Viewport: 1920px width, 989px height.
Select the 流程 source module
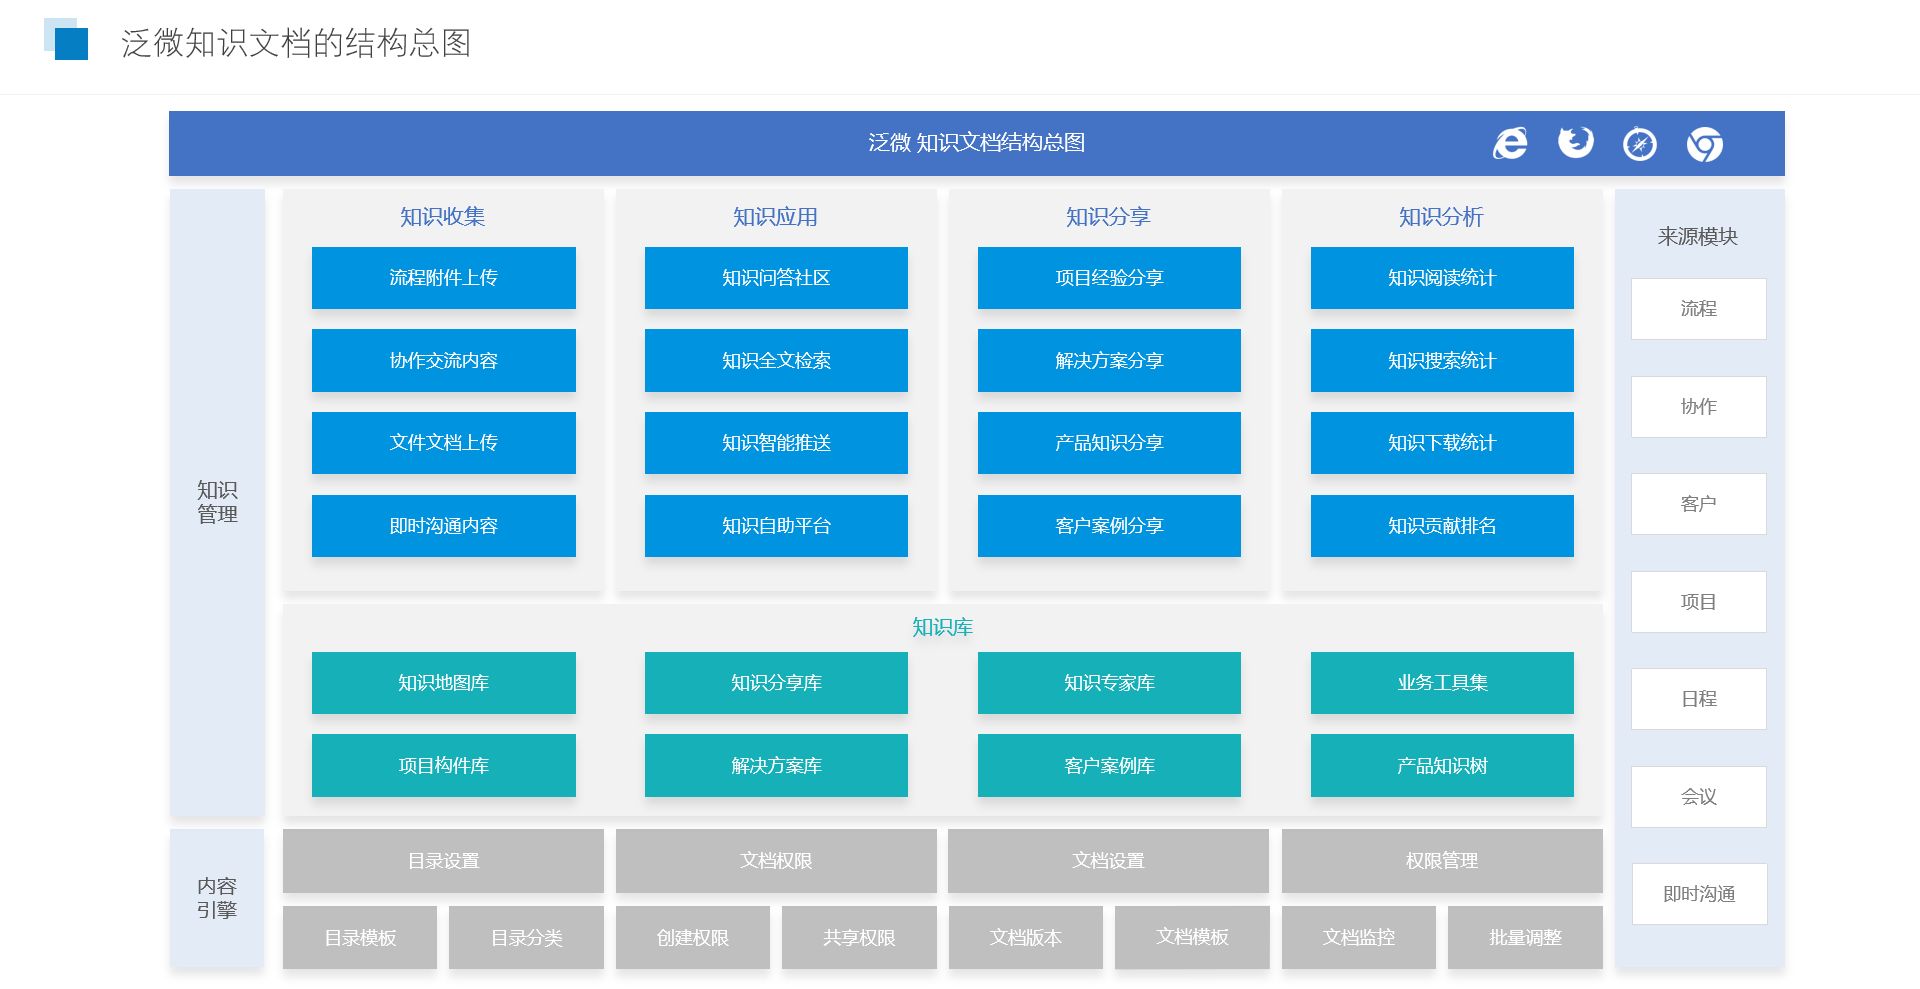point(1698,309)
